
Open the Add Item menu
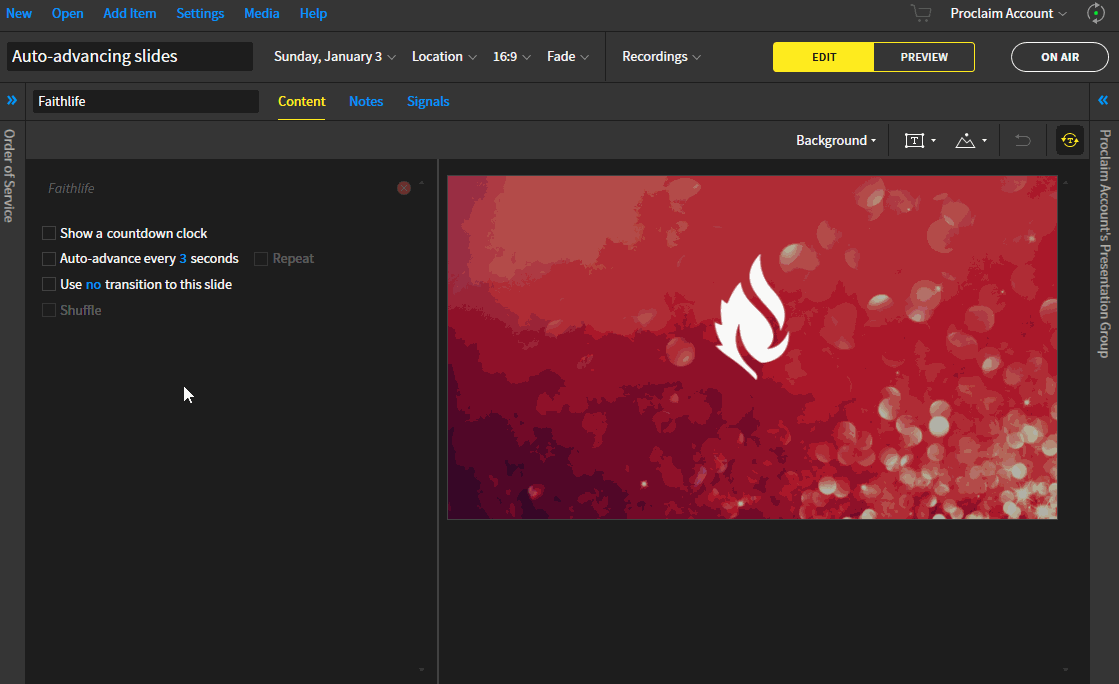point(129,14)
